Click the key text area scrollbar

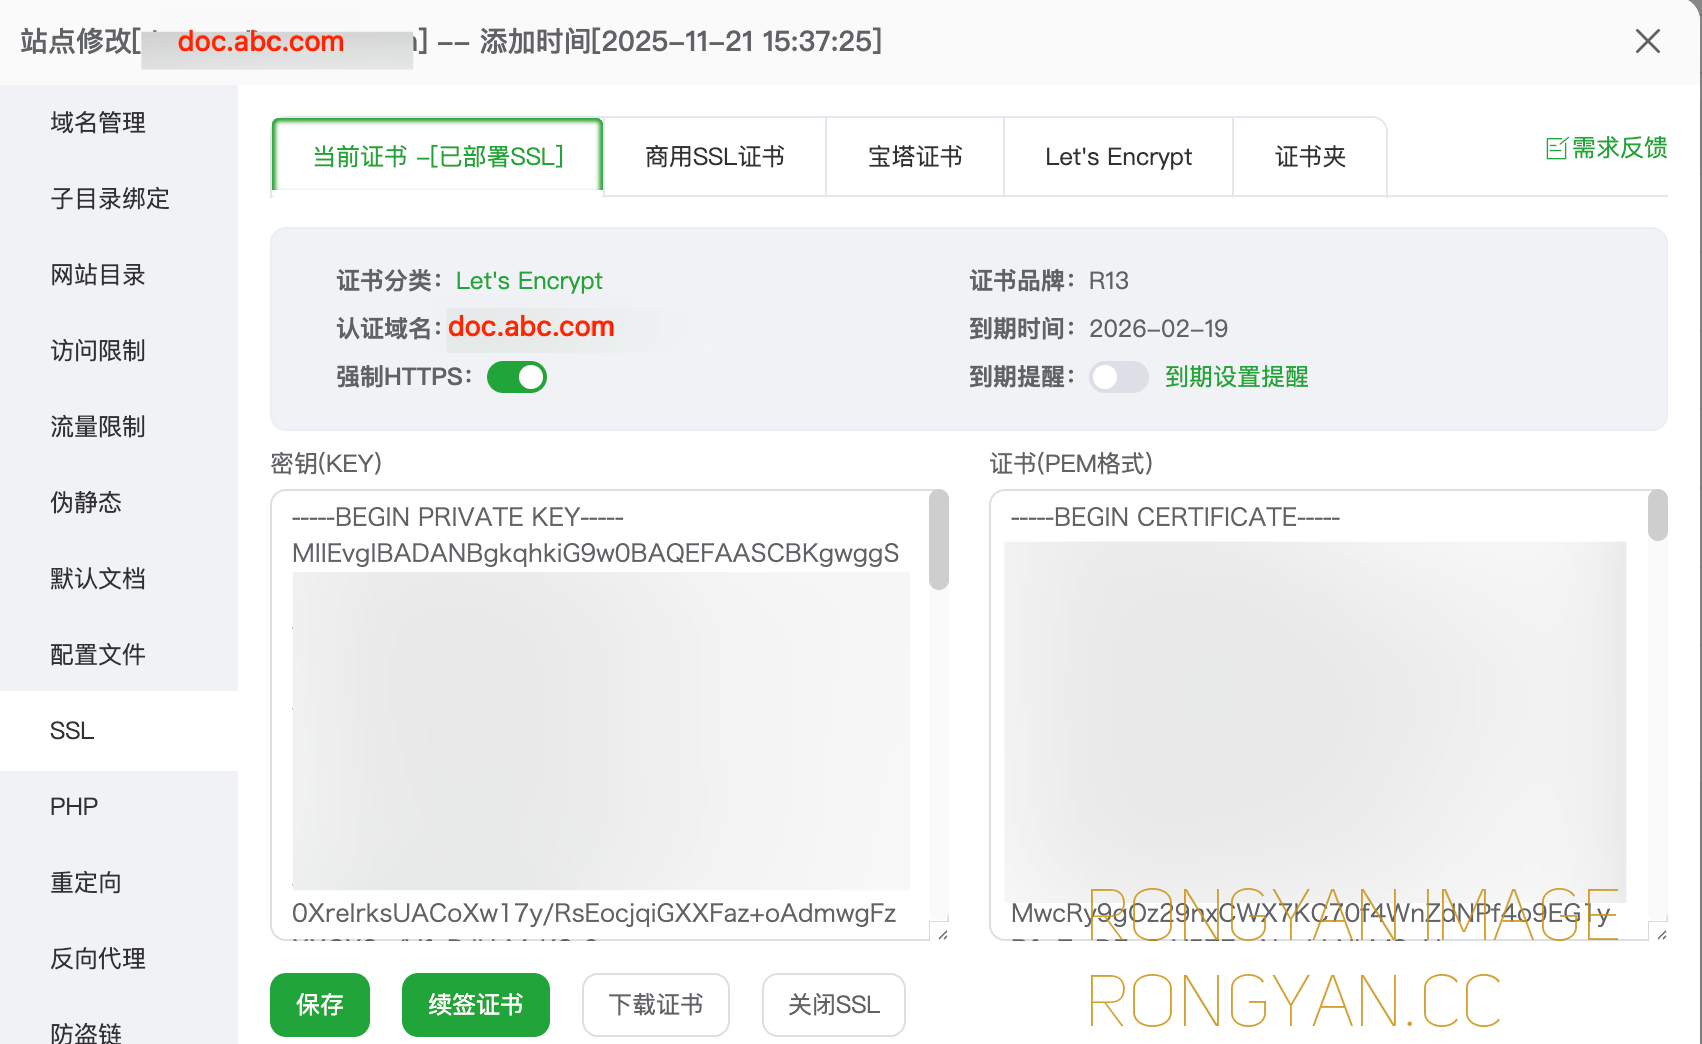click(x=938, y=540)
